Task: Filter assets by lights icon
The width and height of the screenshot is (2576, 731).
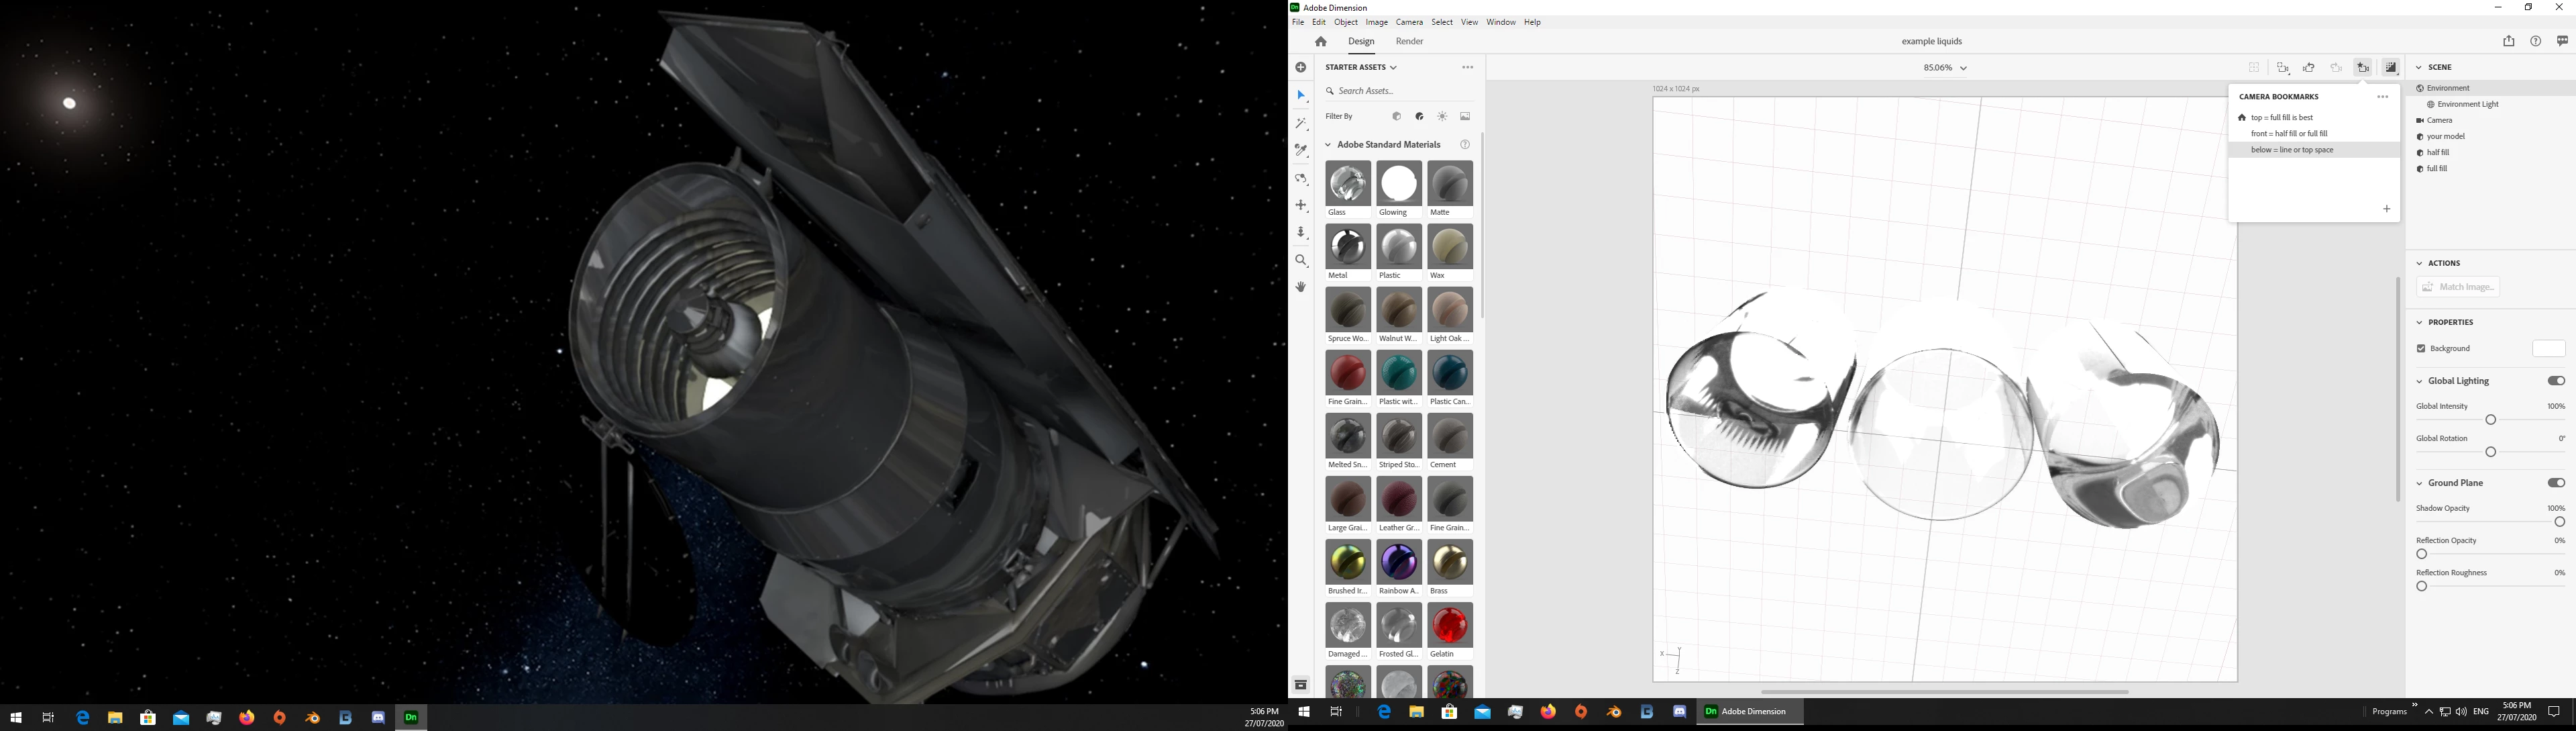Action: point(1442,117)
